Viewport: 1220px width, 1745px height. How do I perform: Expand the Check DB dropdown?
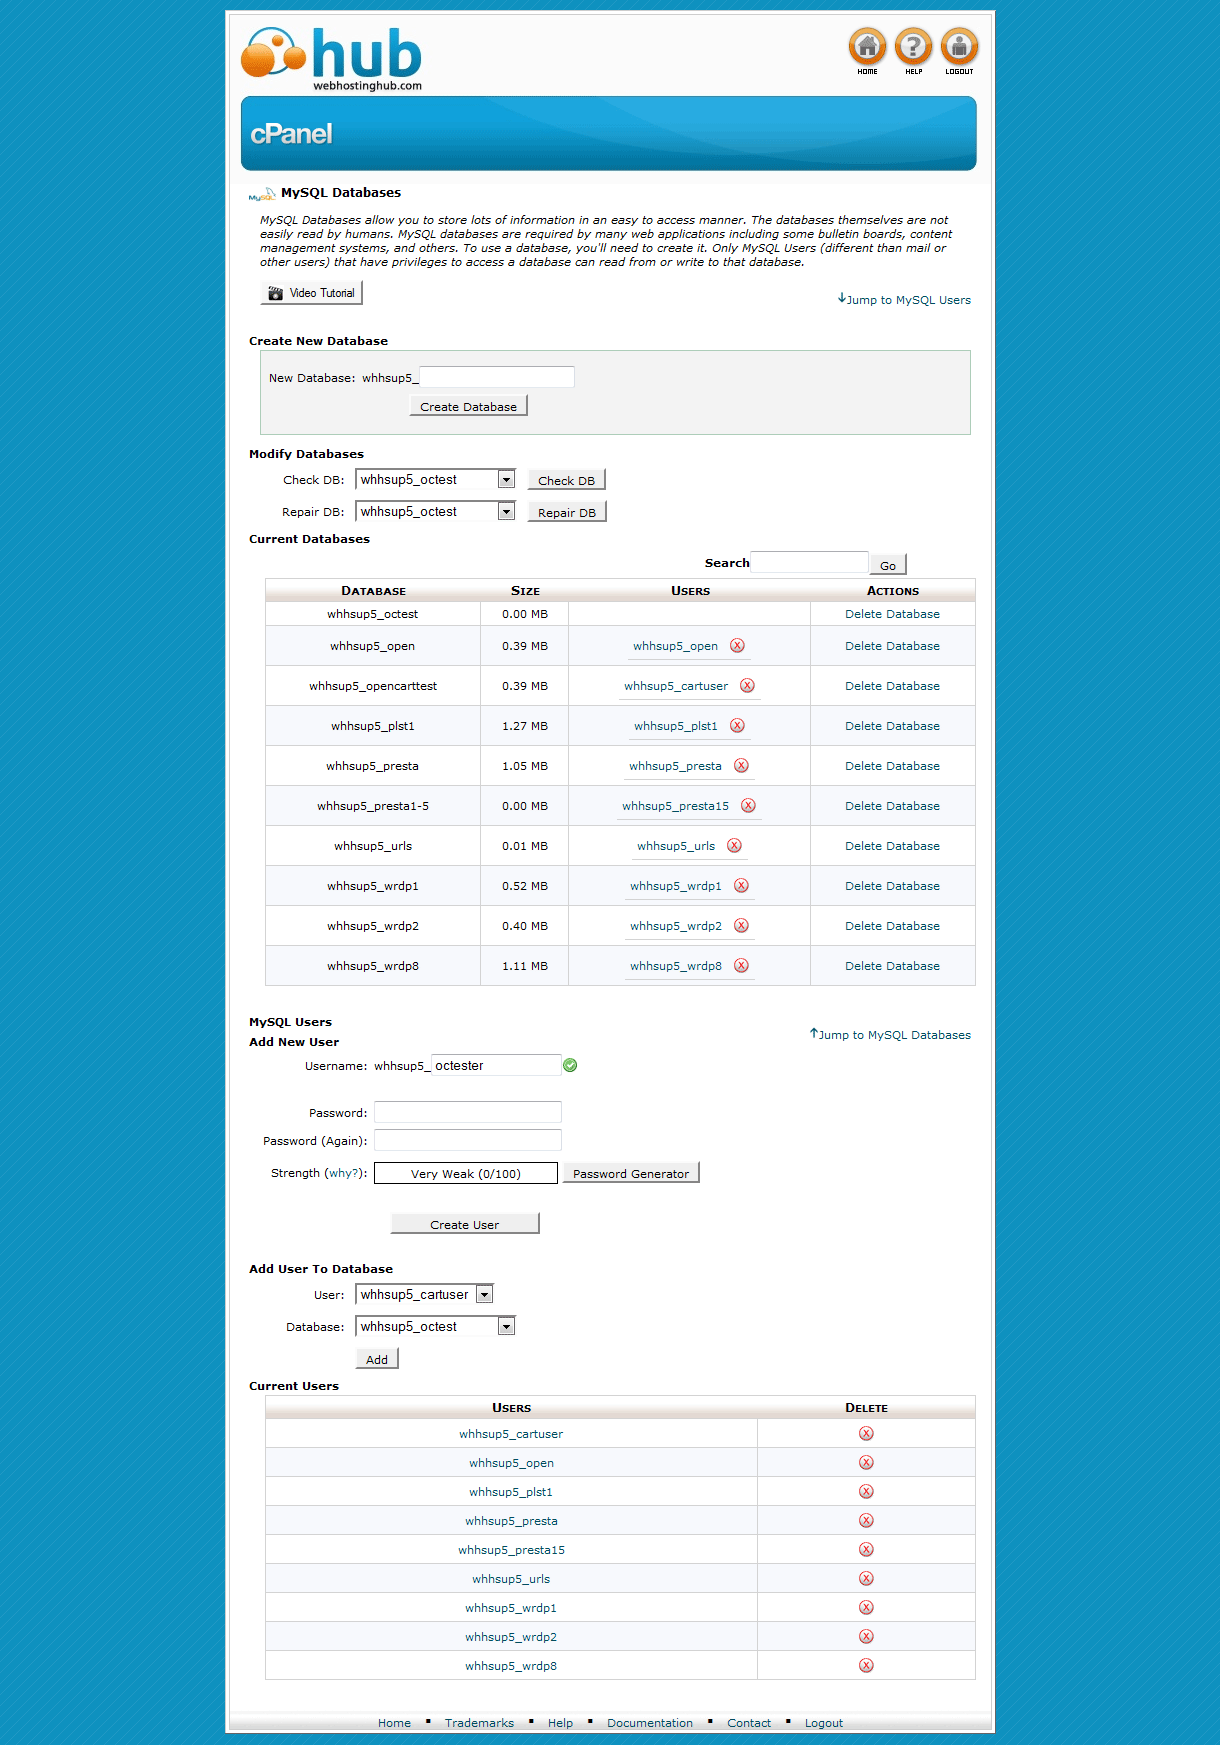506,480
